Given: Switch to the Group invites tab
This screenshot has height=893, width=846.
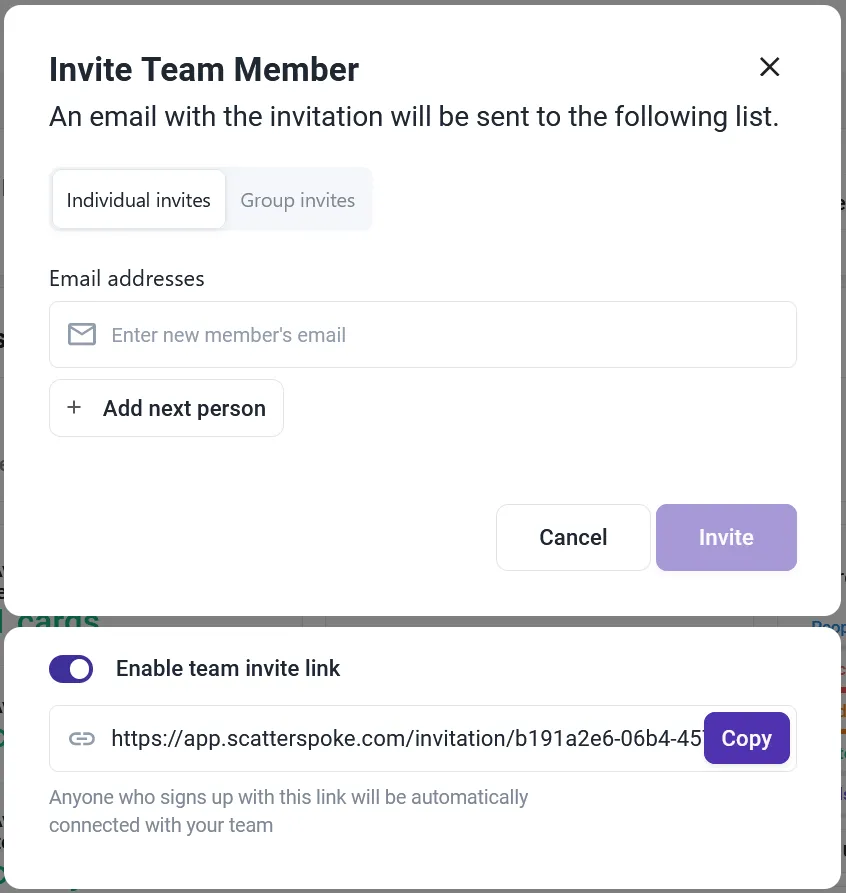Looking at the screenshot, I should [x=297, y=200].
